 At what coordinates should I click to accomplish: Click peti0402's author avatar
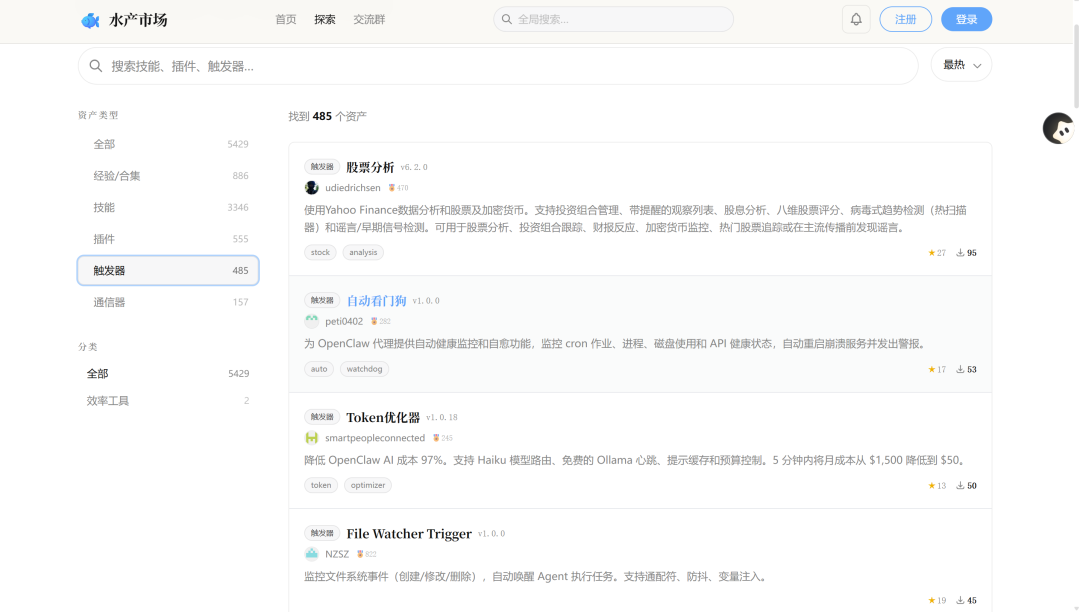click(x=312, y=322)
